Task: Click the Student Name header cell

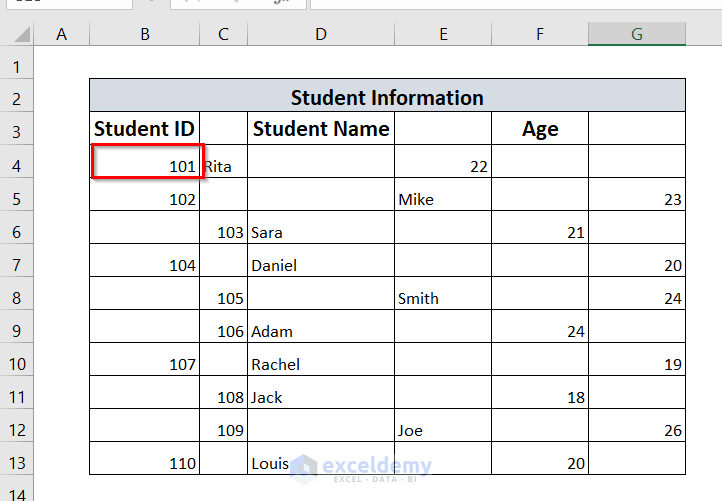Action: point(321,128)
